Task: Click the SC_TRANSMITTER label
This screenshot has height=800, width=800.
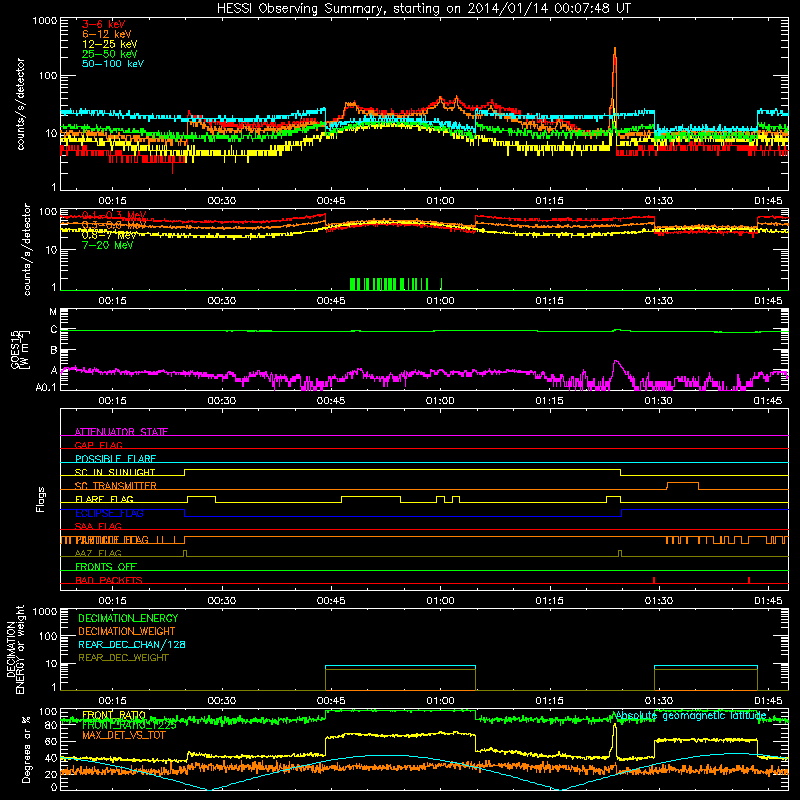Action: pyautogui.click(x=115, y=486)
